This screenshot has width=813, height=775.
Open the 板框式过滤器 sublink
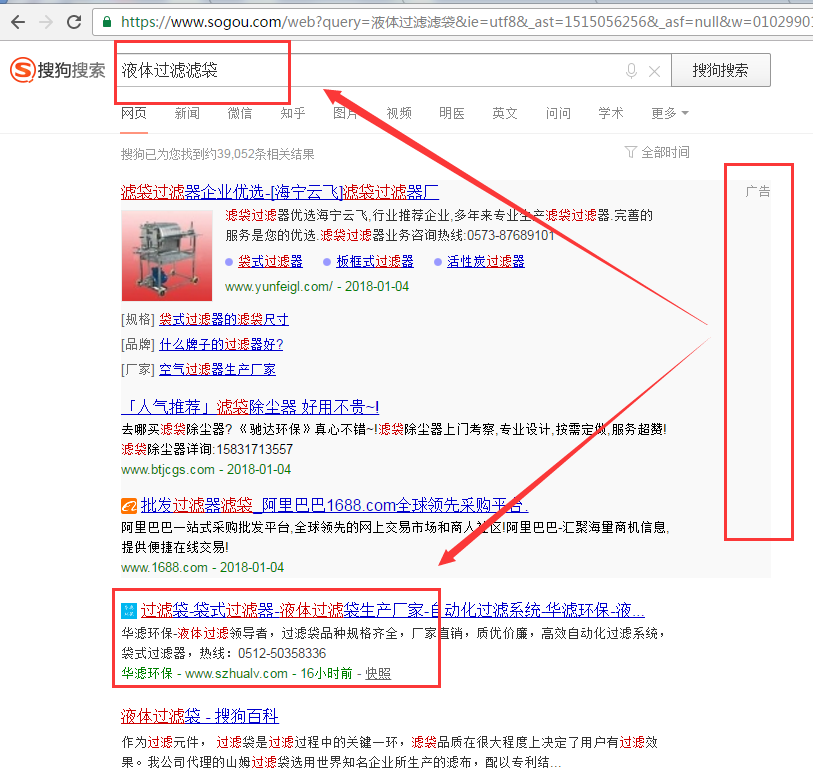(x=375, y=261)
